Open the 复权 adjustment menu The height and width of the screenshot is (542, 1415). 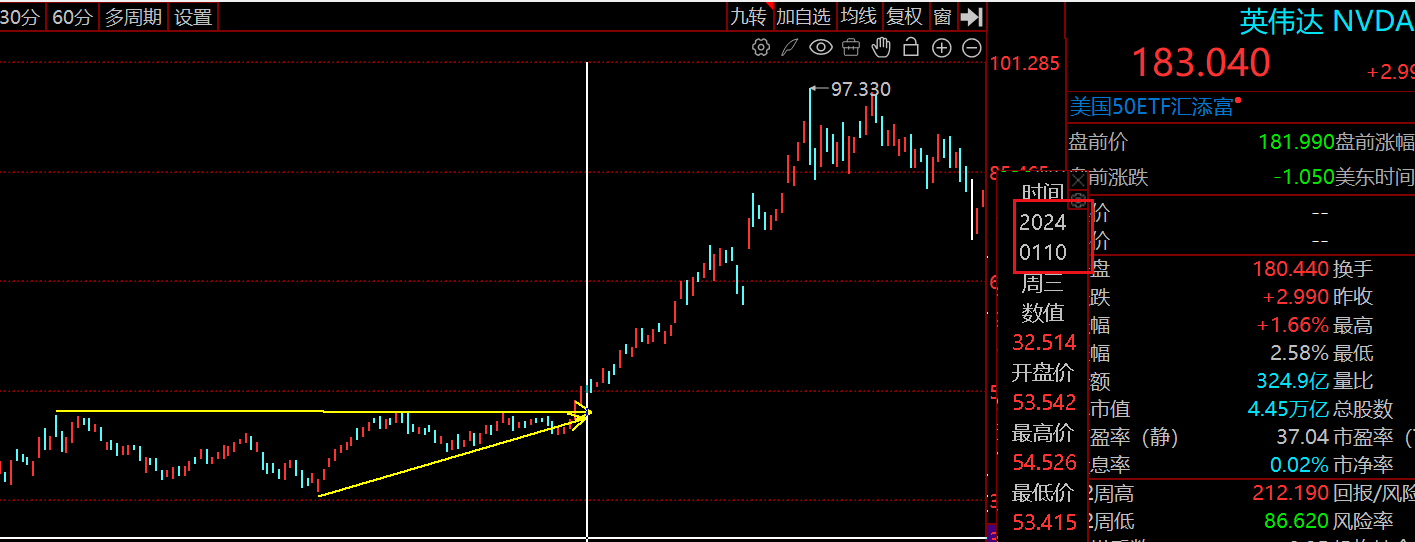[x=904, y=17]
